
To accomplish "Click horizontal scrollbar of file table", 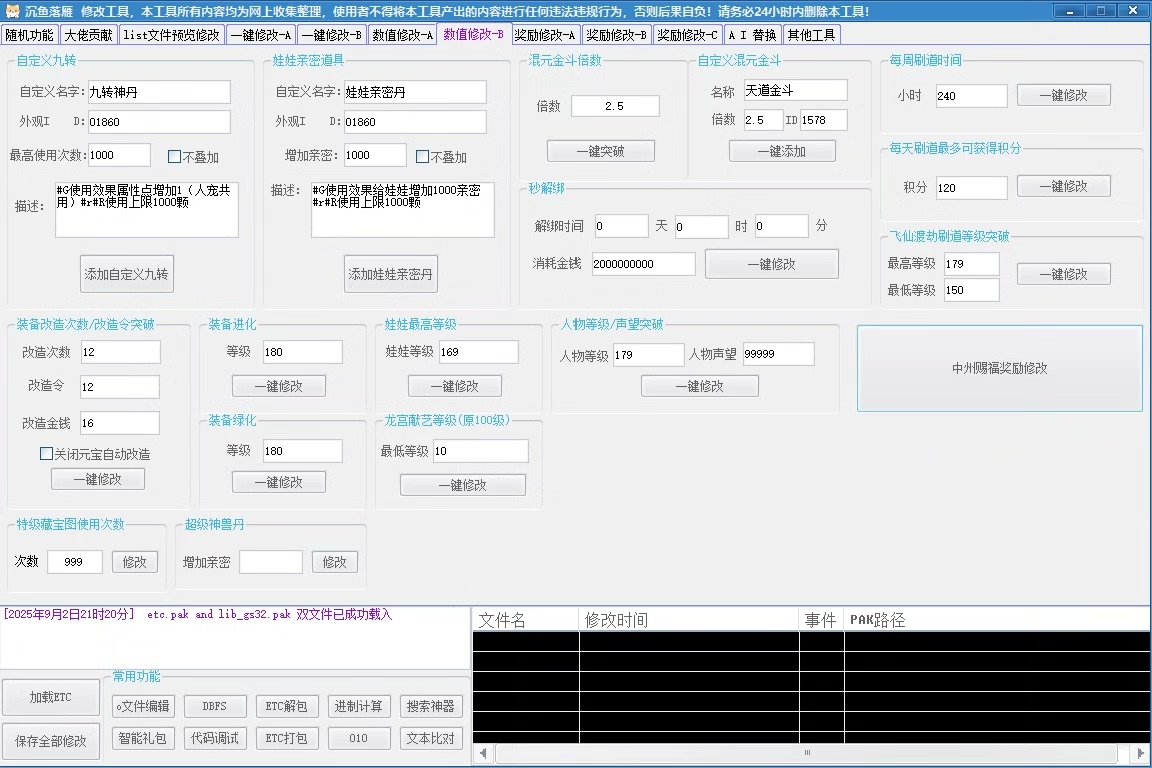I will pyautogui.click(x=807, y=753).
